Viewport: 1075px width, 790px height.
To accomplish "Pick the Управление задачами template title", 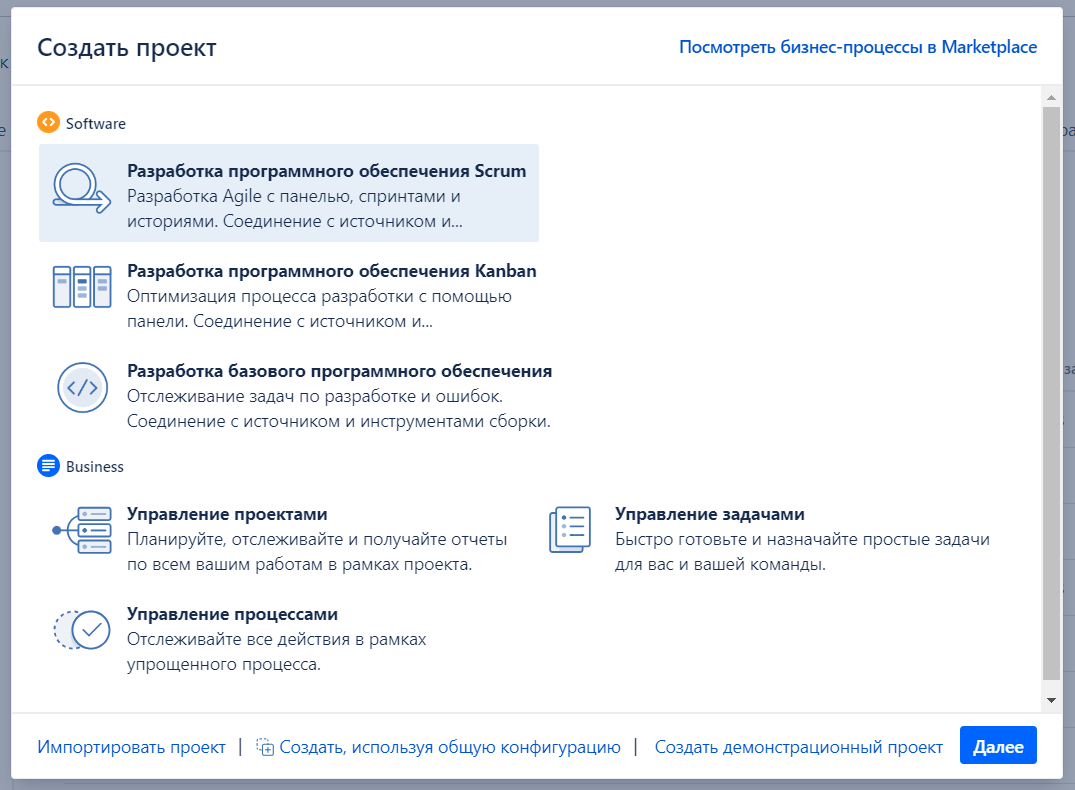I will pos(710,514).
